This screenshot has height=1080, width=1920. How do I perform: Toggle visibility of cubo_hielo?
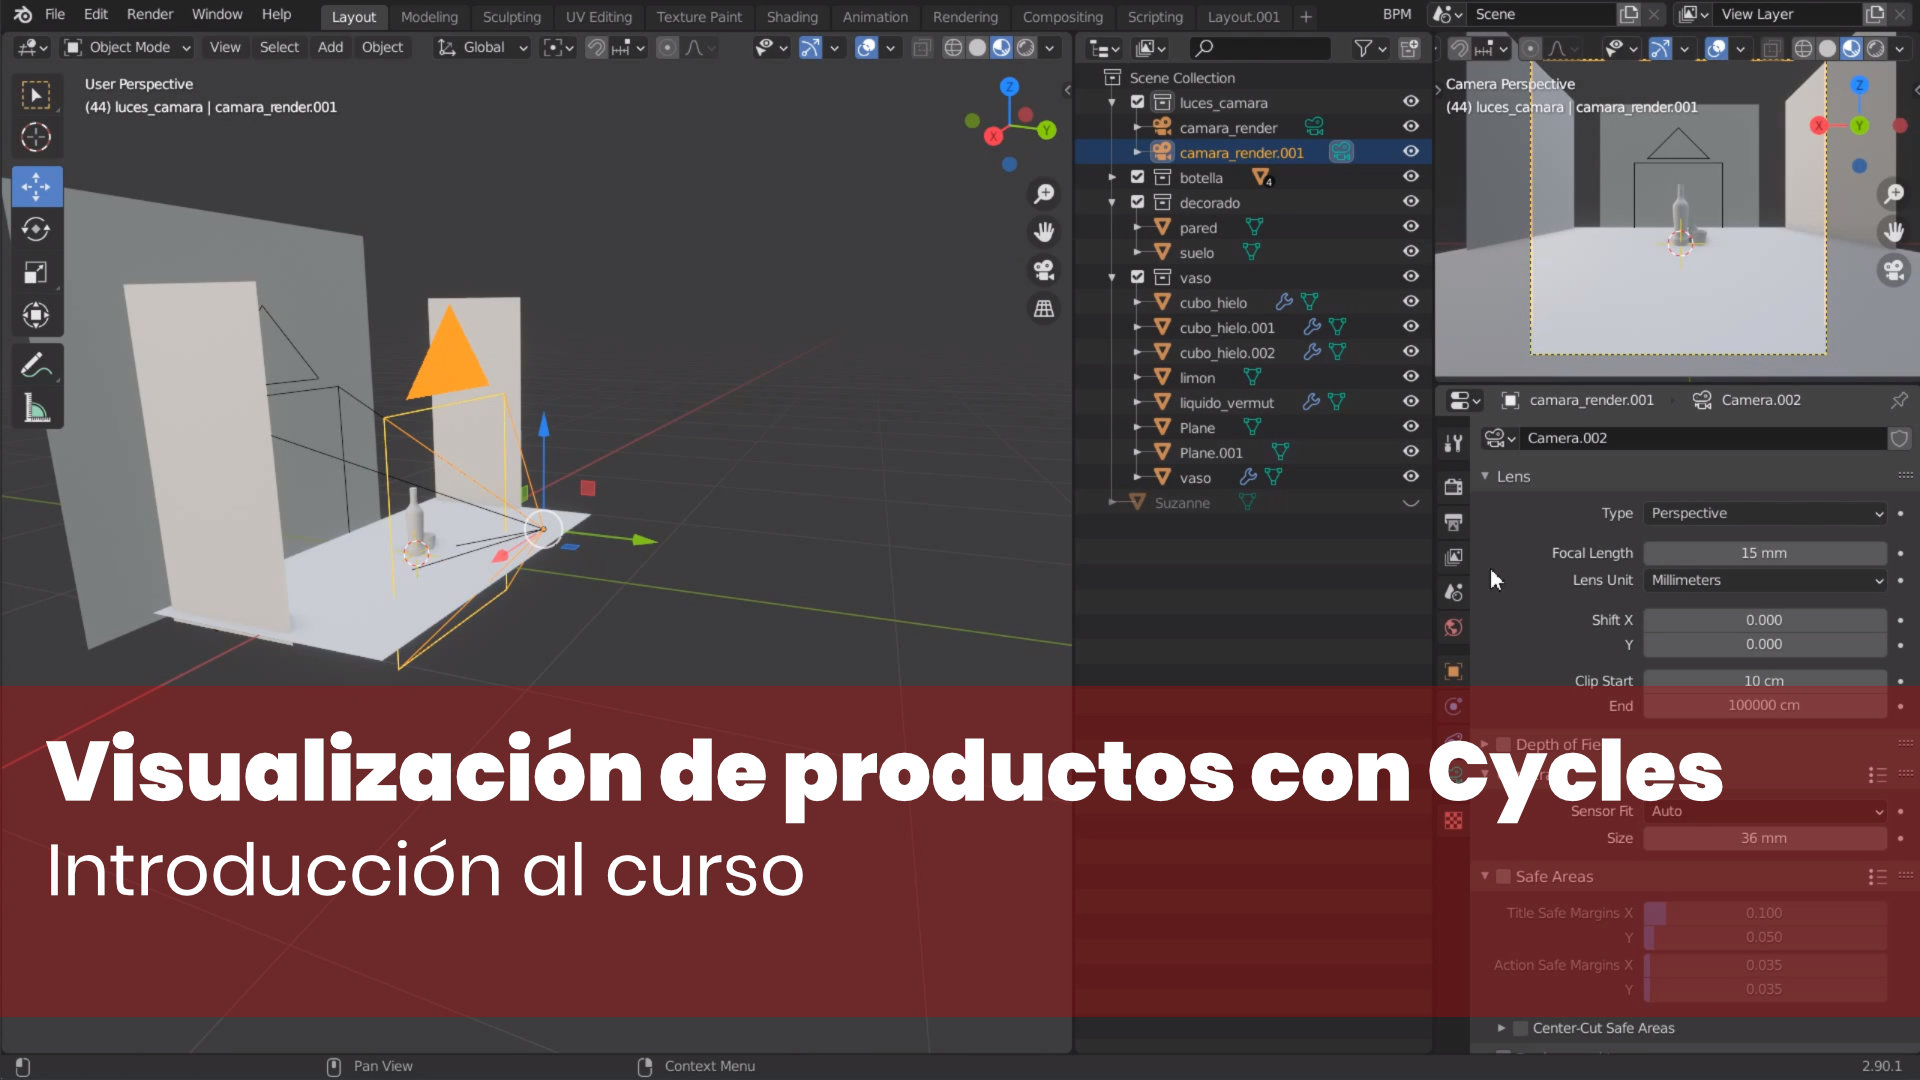1410,302
